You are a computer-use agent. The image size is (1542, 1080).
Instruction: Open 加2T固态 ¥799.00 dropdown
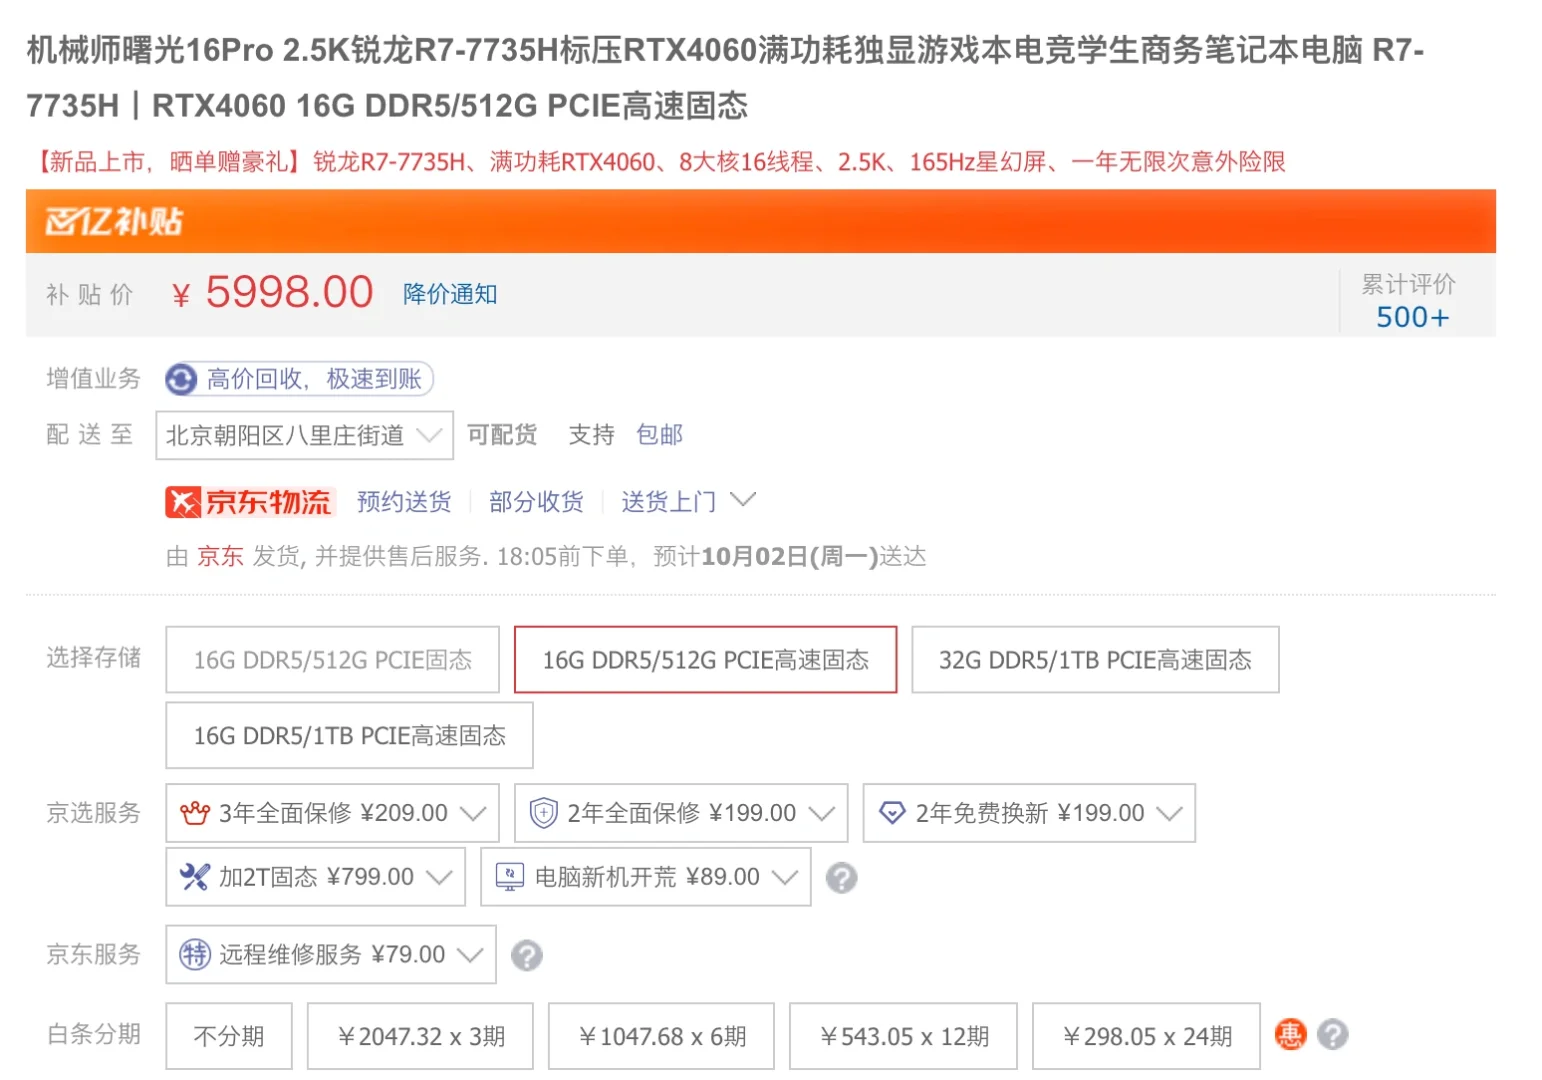pyautogui.click(x=315, y=877)
